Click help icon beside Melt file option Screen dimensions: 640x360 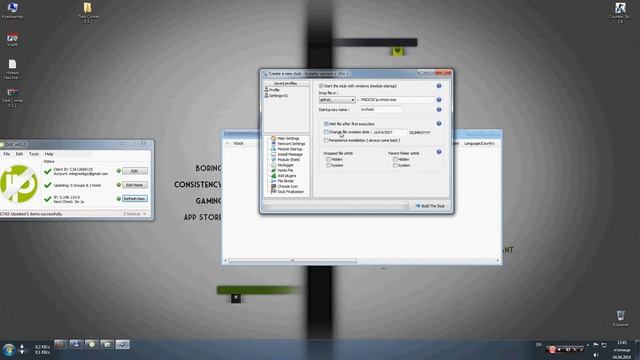[x=439, y=123]
